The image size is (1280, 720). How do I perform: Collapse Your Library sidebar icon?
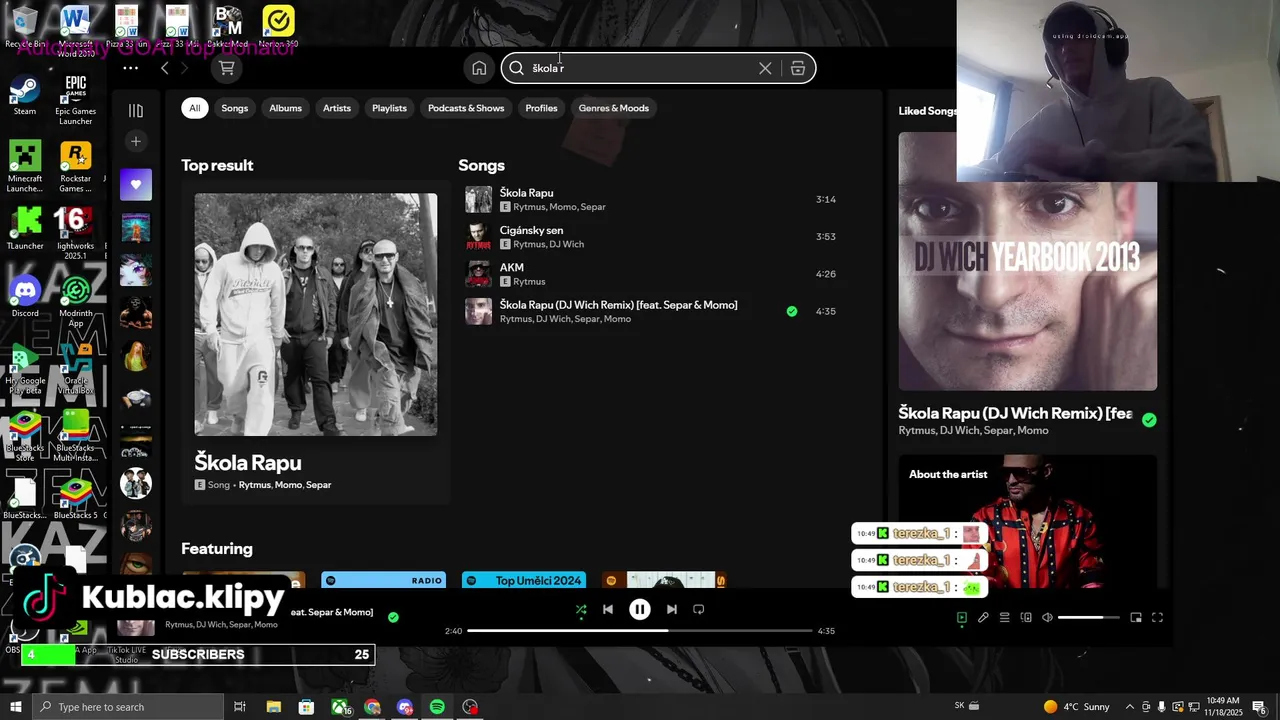pos(136,111)
